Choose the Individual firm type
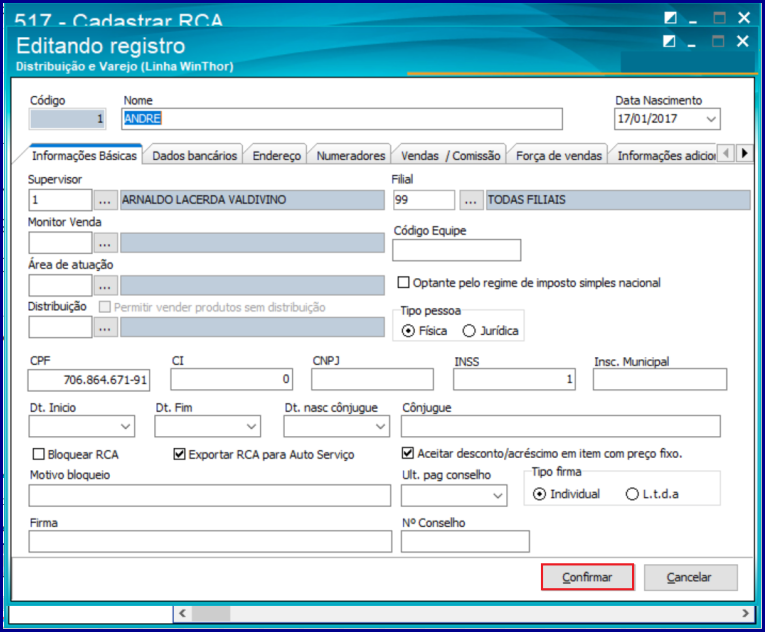This screenshot has height=632, width=765. click(x=539, y=494)
